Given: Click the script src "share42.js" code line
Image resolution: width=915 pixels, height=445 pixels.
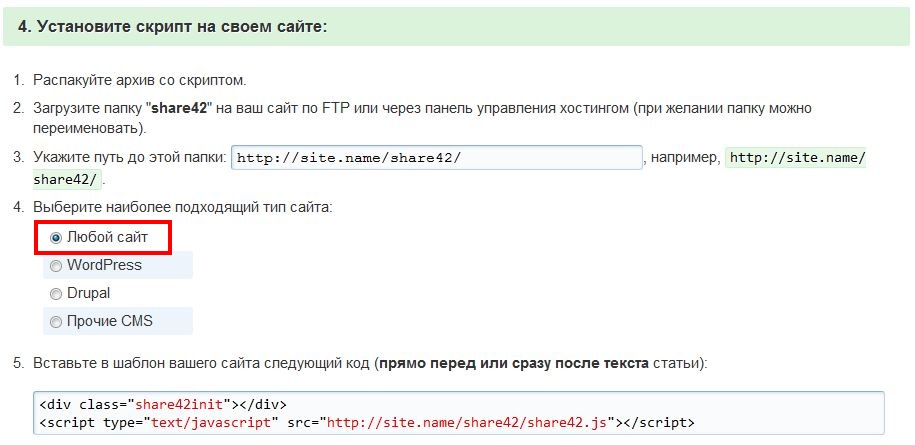Looking at the screenshot, I should (367, 423).
